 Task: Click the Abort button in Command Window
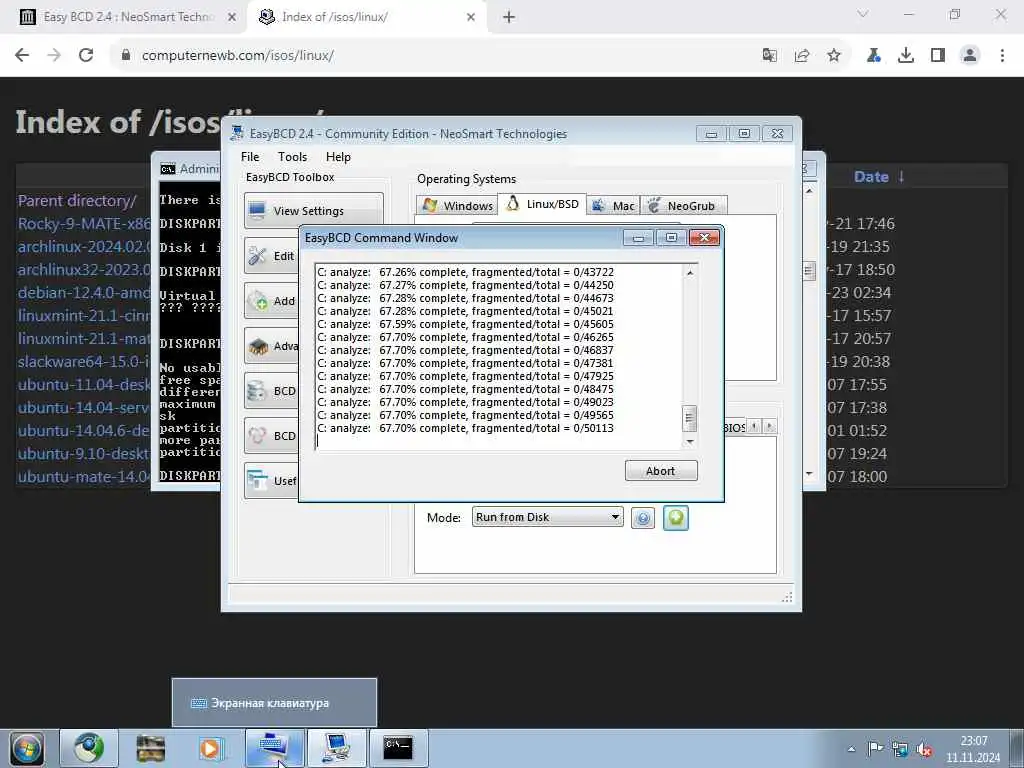click(661, 471)
